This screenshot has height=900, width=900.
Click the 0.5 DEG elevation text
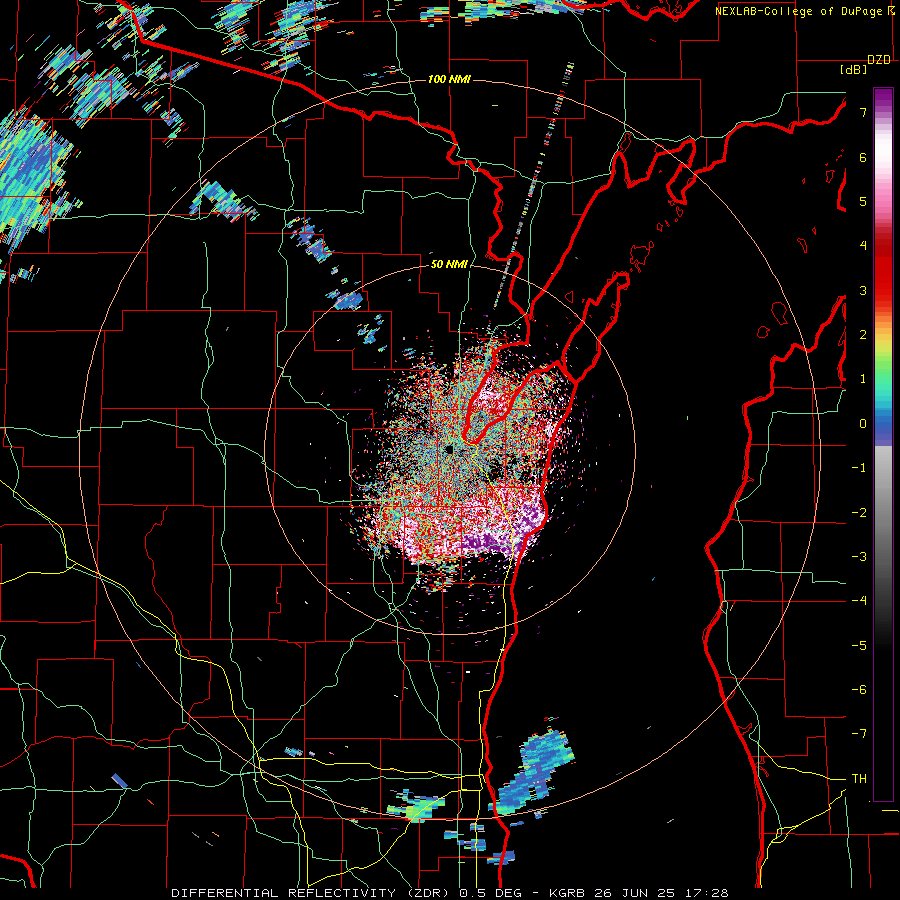[x=490, y=893]
